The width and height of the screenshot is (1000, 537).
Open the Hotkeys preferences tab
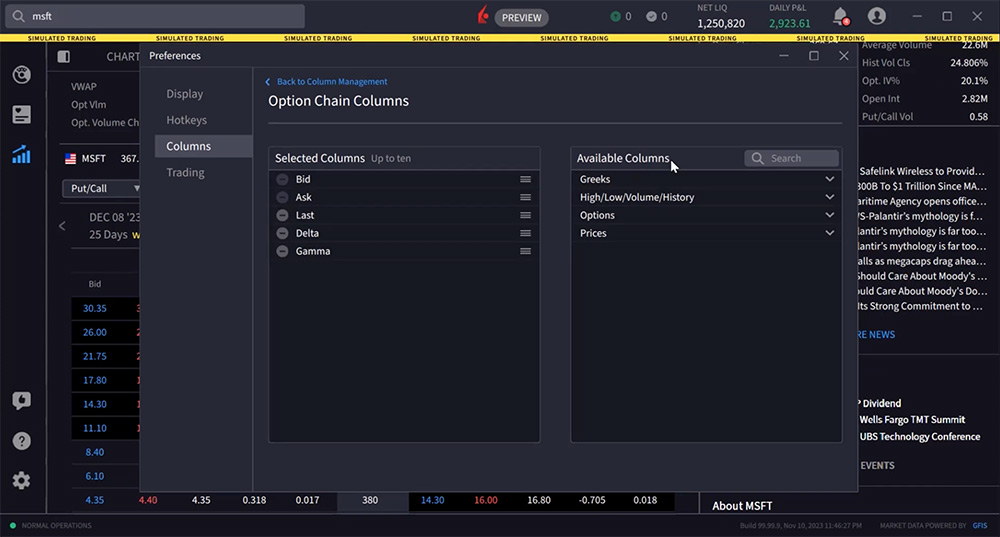186,120
